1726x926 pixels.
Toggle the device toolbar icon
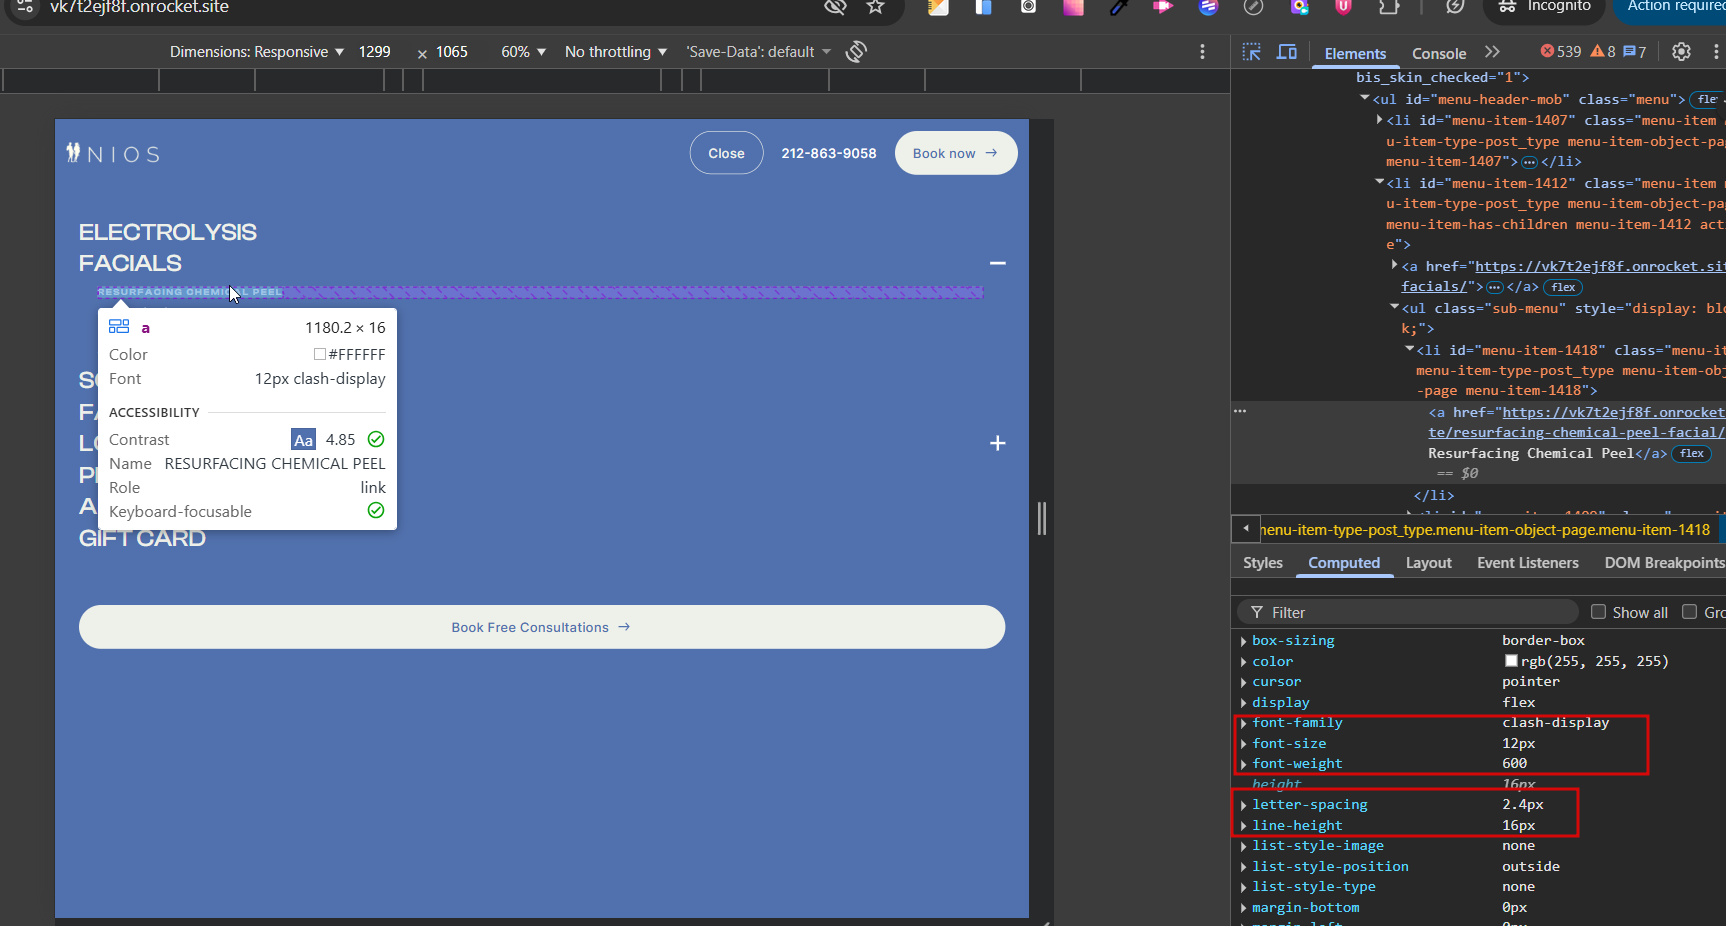[x=1287, y=52]
